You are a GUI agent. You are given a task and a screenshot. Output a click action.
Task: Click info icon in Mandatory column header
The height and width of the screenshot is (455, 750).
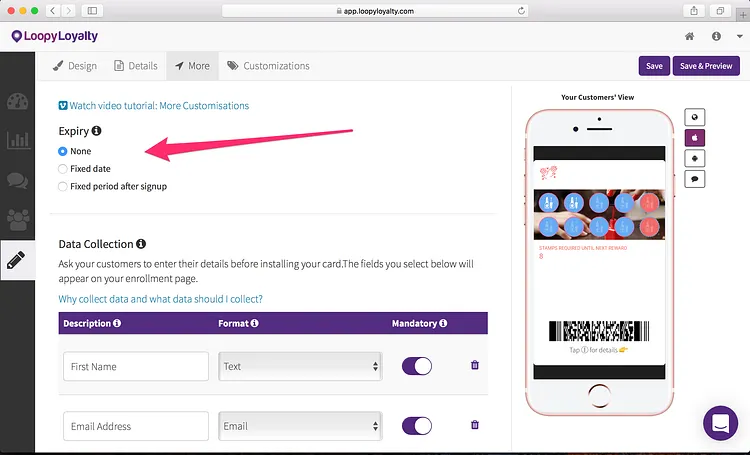(x=443, y=323)
